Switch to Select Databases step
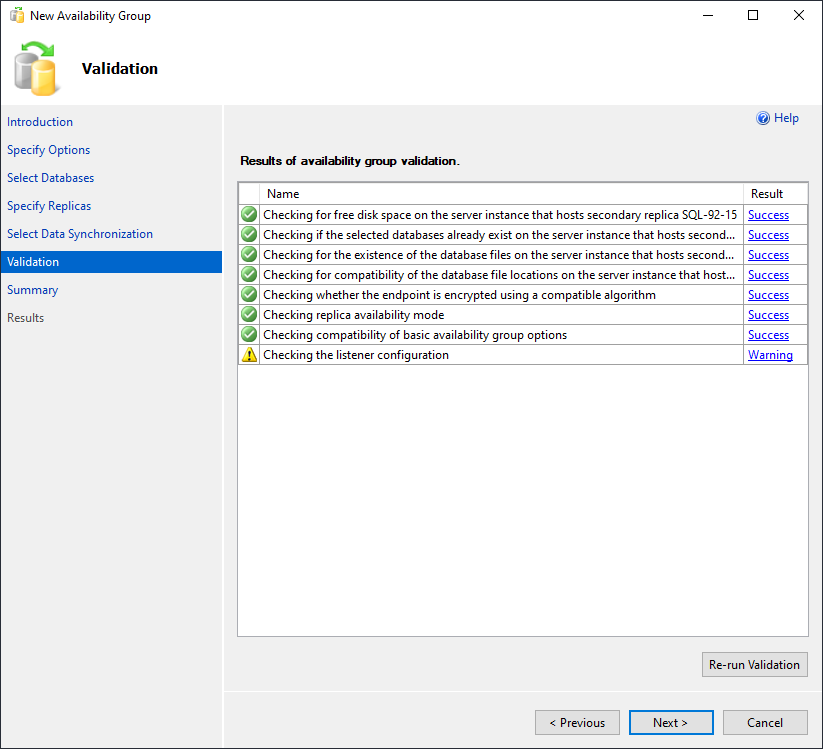Screen dimensions: 823x749 click(x=50, y=178)
